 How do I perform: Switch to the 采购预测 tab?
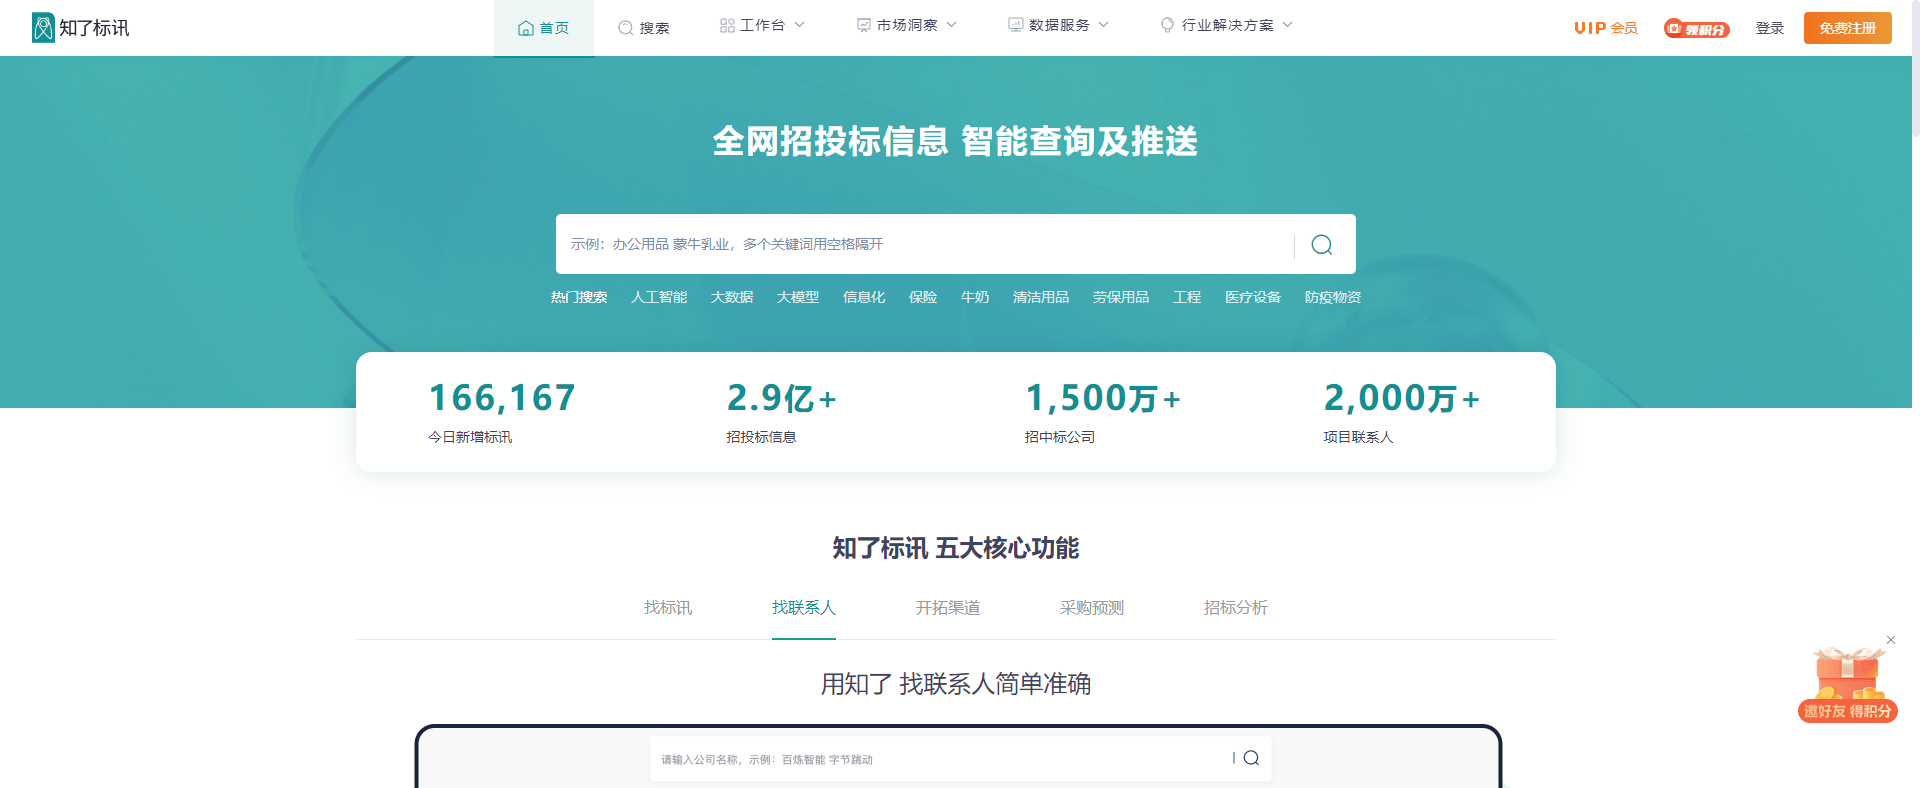(x=1092, y=608)
